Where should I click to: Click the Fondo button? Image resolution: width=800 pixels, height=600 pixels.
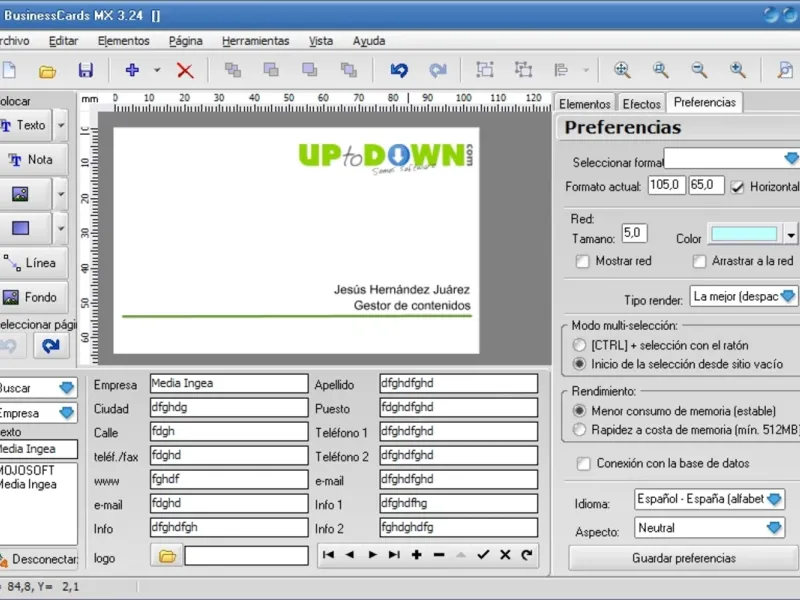coord(33,297)
